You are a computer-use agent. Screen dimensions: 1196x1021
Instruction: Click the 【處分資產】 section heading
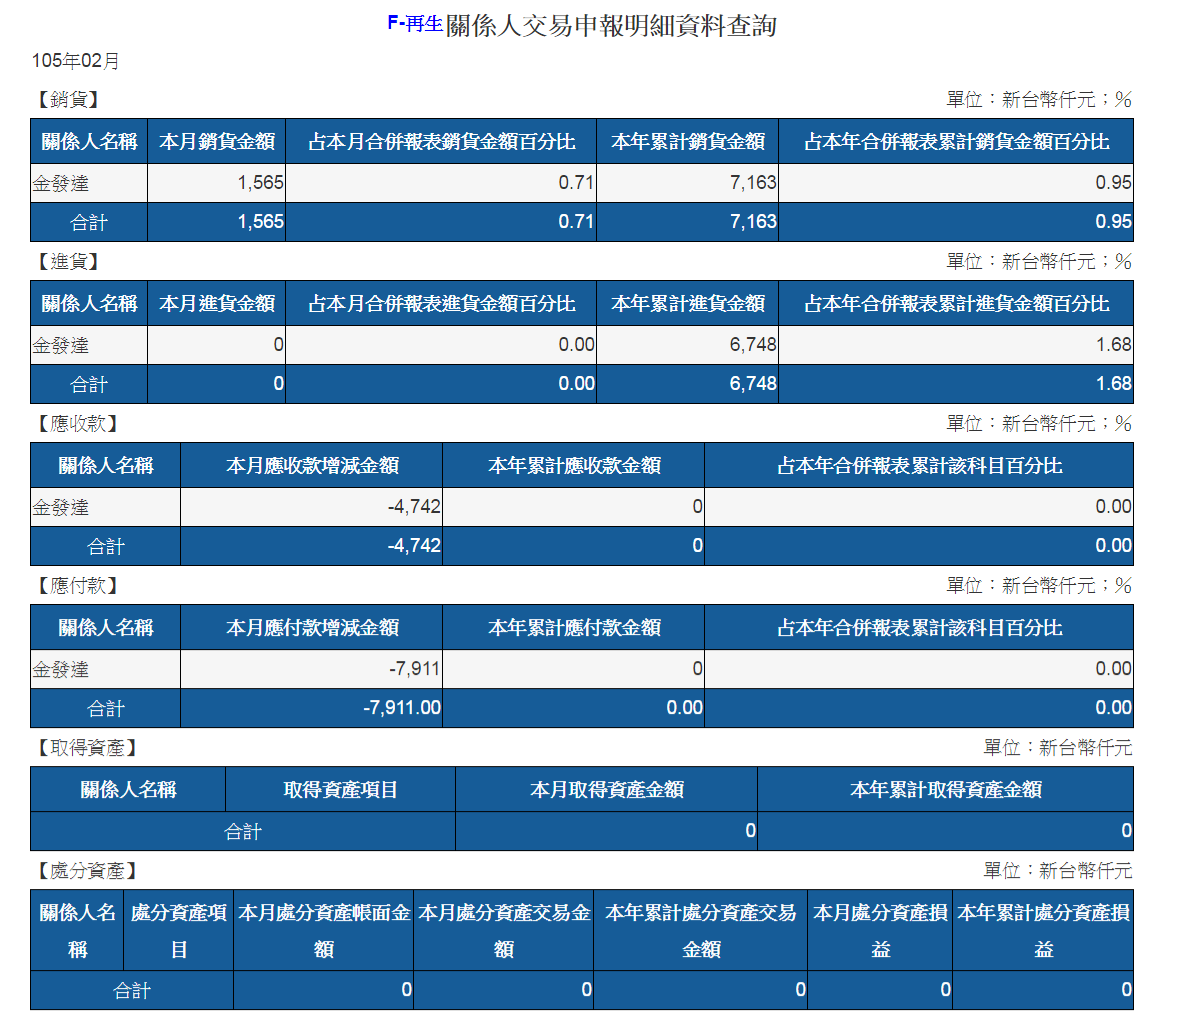tap(87, 871)
